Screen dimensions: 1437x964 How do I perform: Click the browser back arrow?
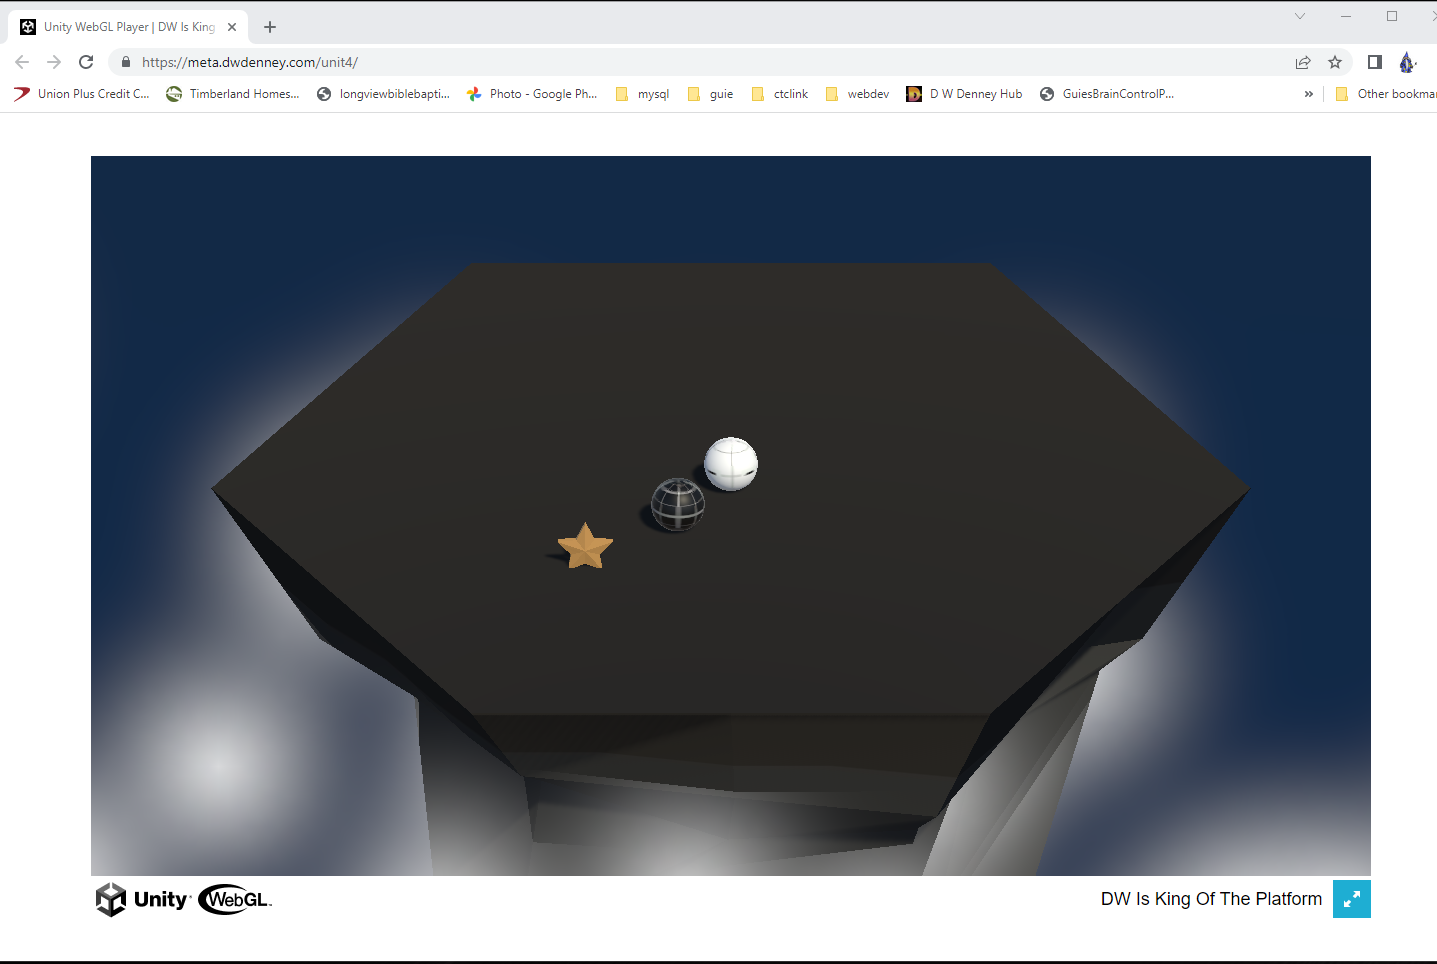(x=22, y=62)
